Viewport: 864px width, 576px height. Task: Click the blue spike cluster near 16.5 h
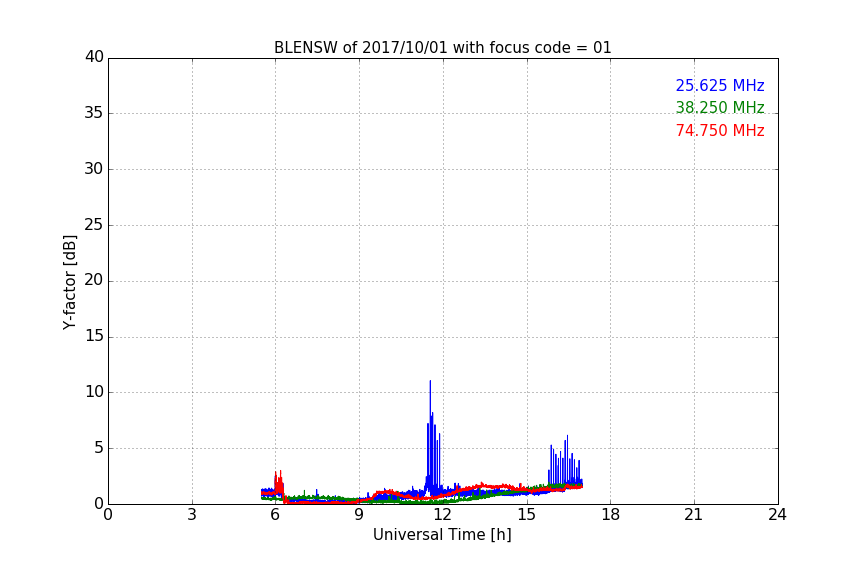point(565,460)
